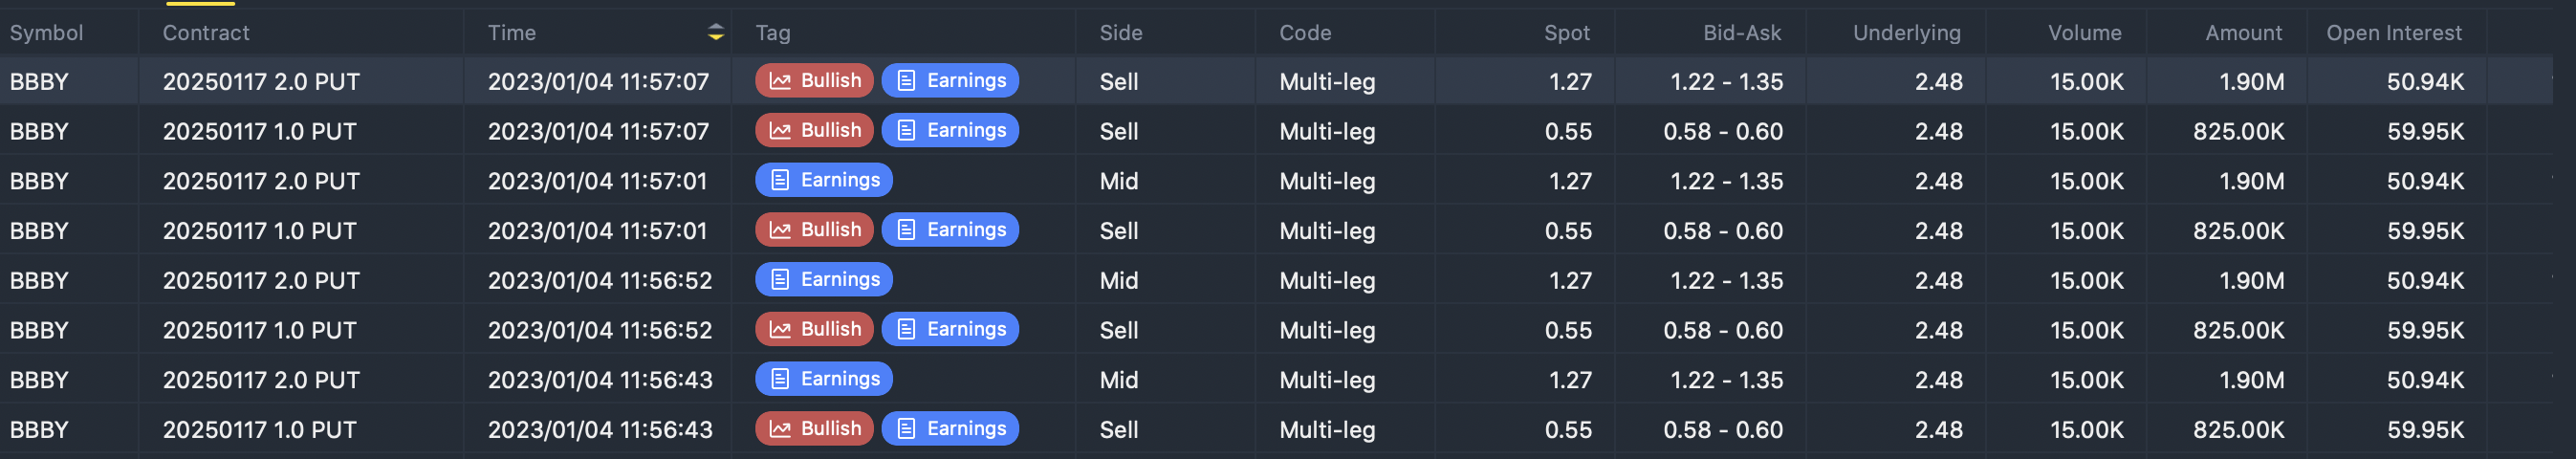This screenshot has width=2576, height=459.
Task: Select Earnings tag in 11:57:01 2.0 PUT row
Action: pyautogui.click(x=824, y=180)
